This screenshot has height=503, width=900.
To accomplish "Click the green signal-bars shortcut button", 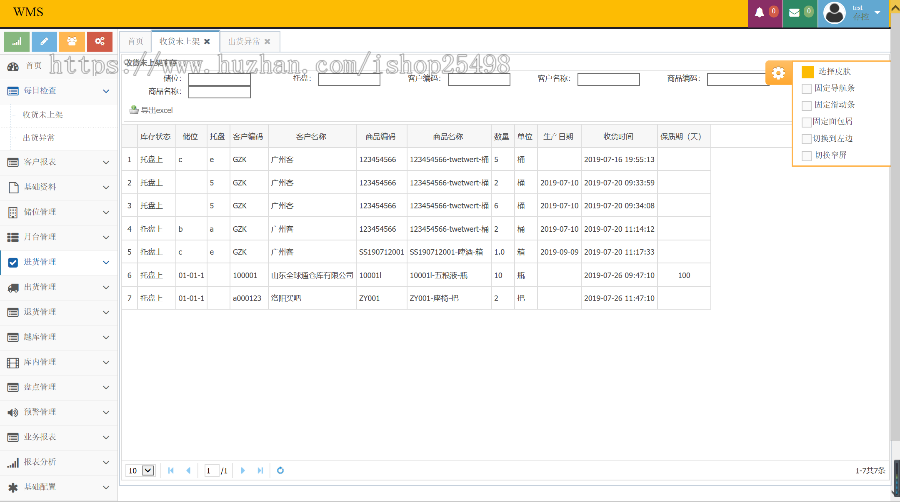I will tap(17, 41).
